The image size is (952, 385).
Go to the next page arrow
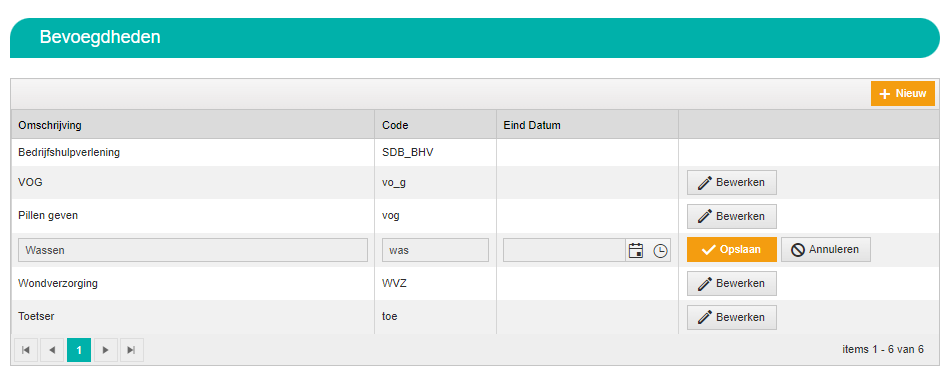click(x=106, y=350)
